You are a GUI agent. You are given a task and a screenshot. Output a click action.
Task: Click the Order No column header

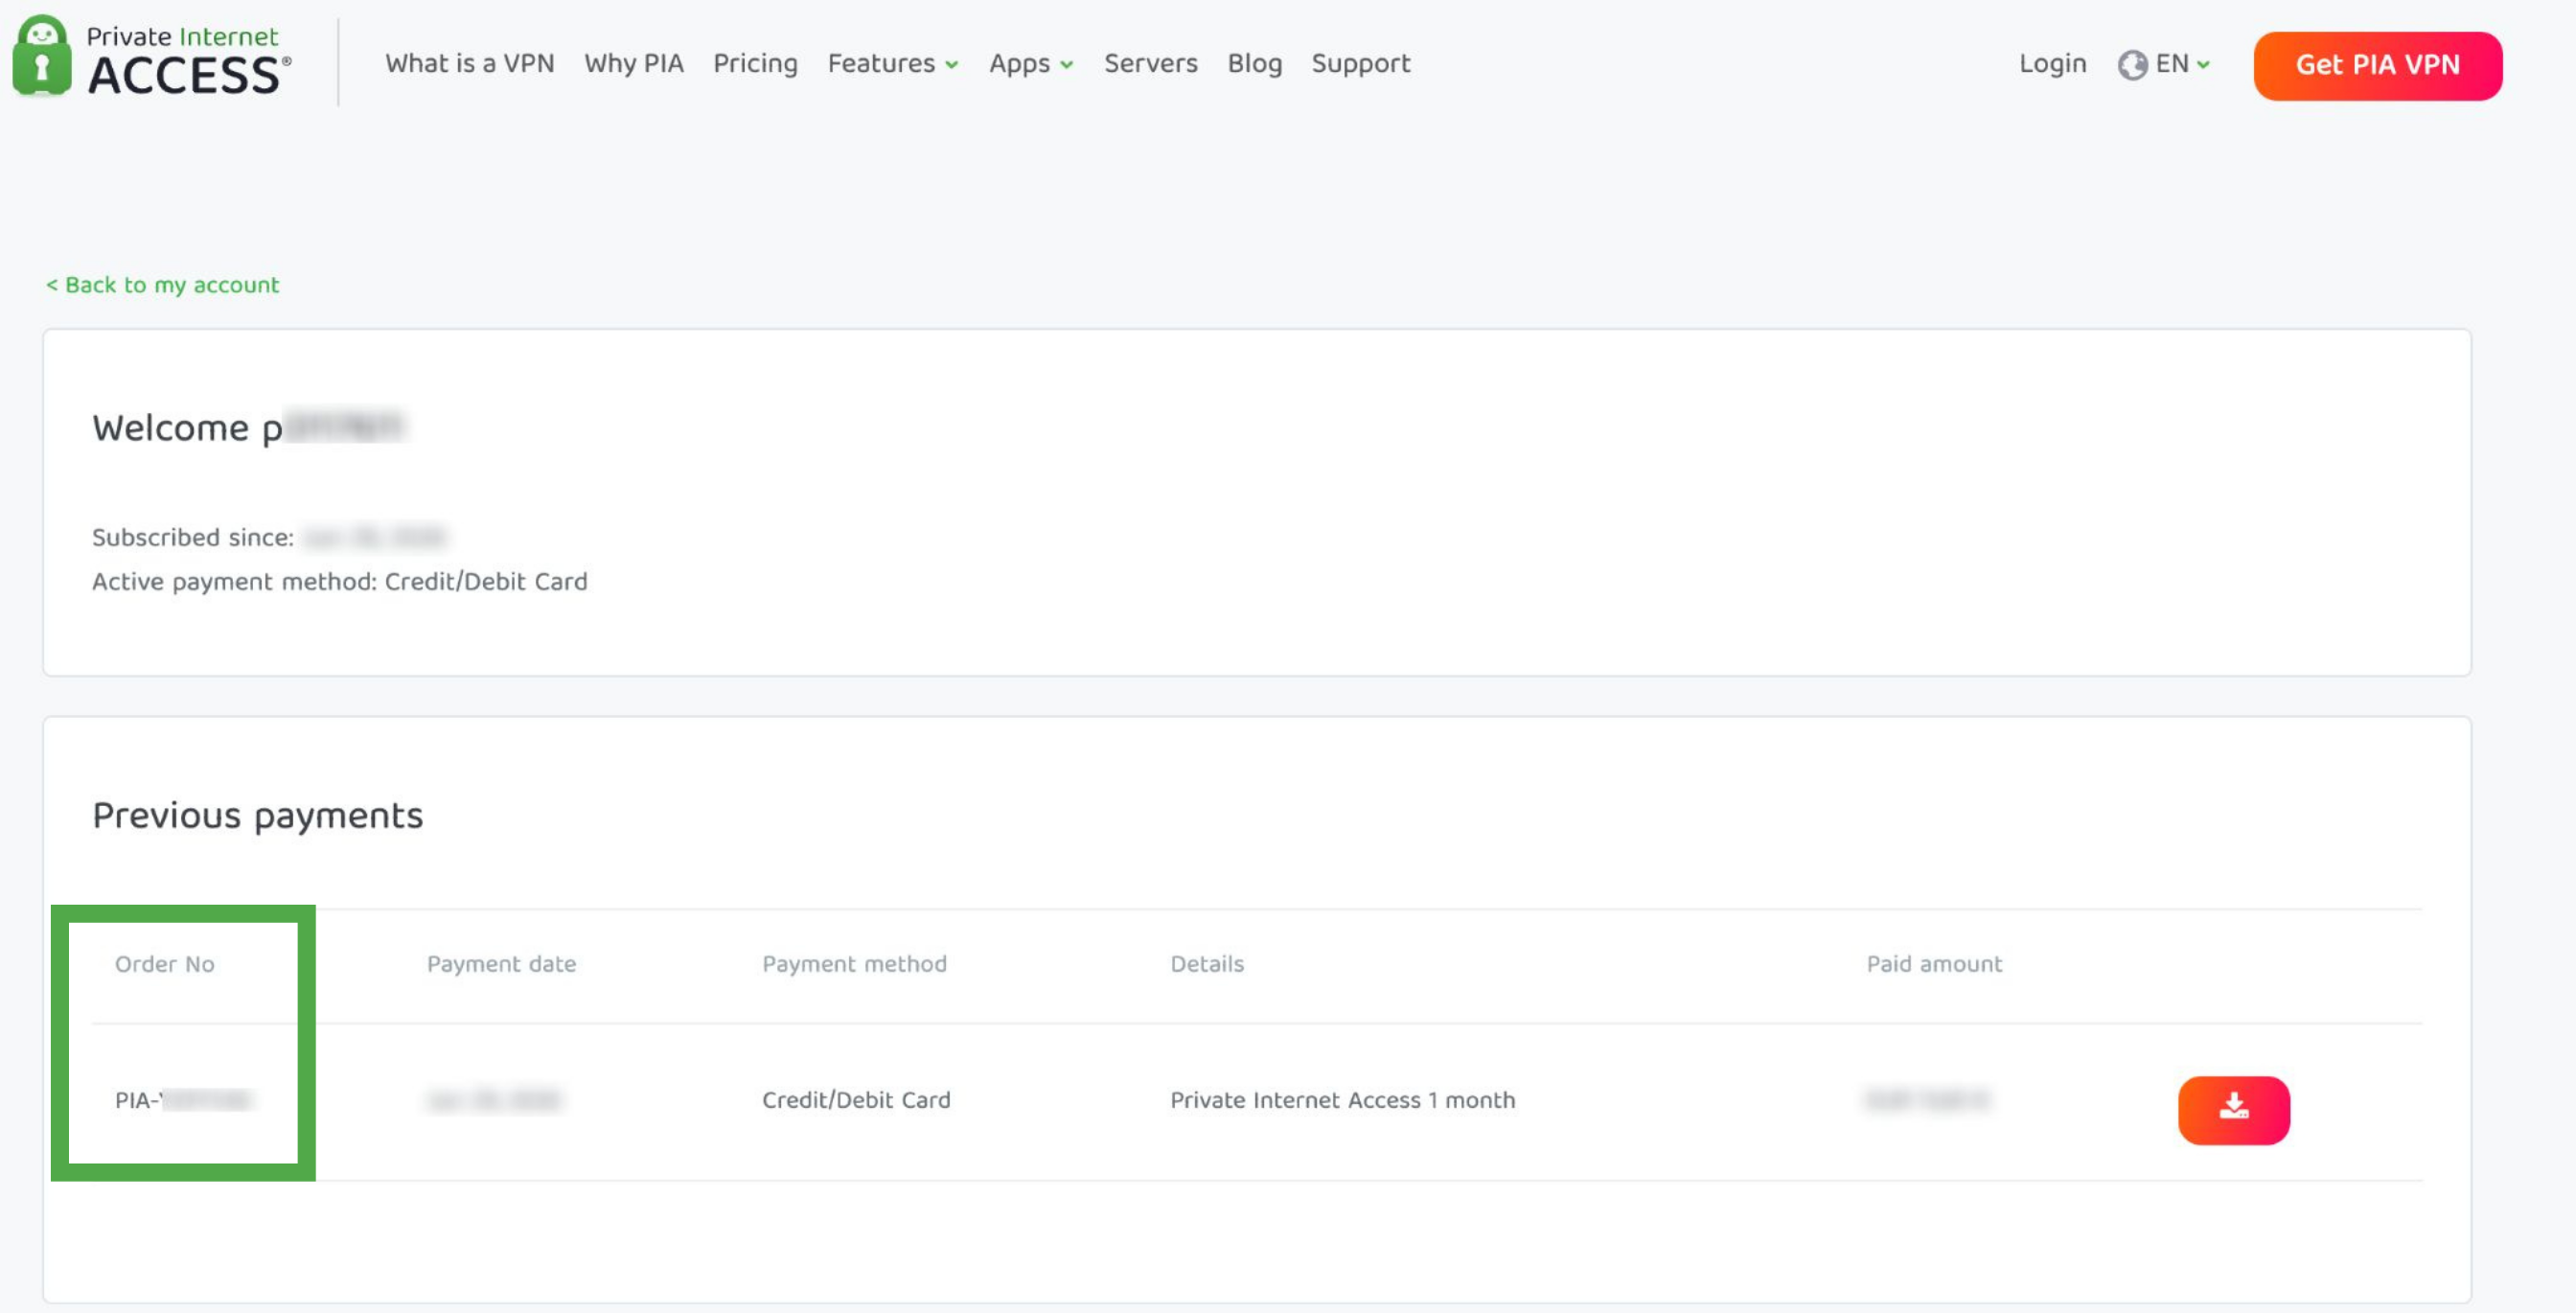coord(164,963)
